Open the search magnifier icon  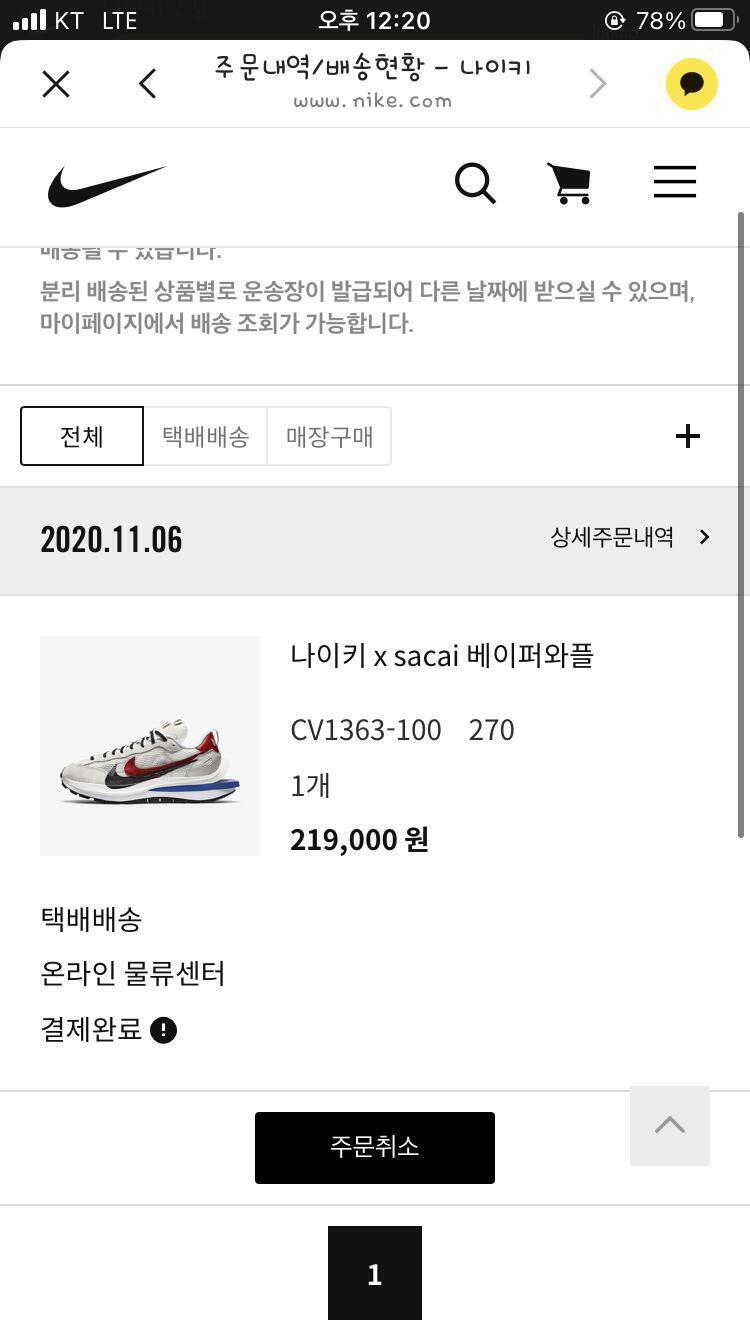coord(475,184)
